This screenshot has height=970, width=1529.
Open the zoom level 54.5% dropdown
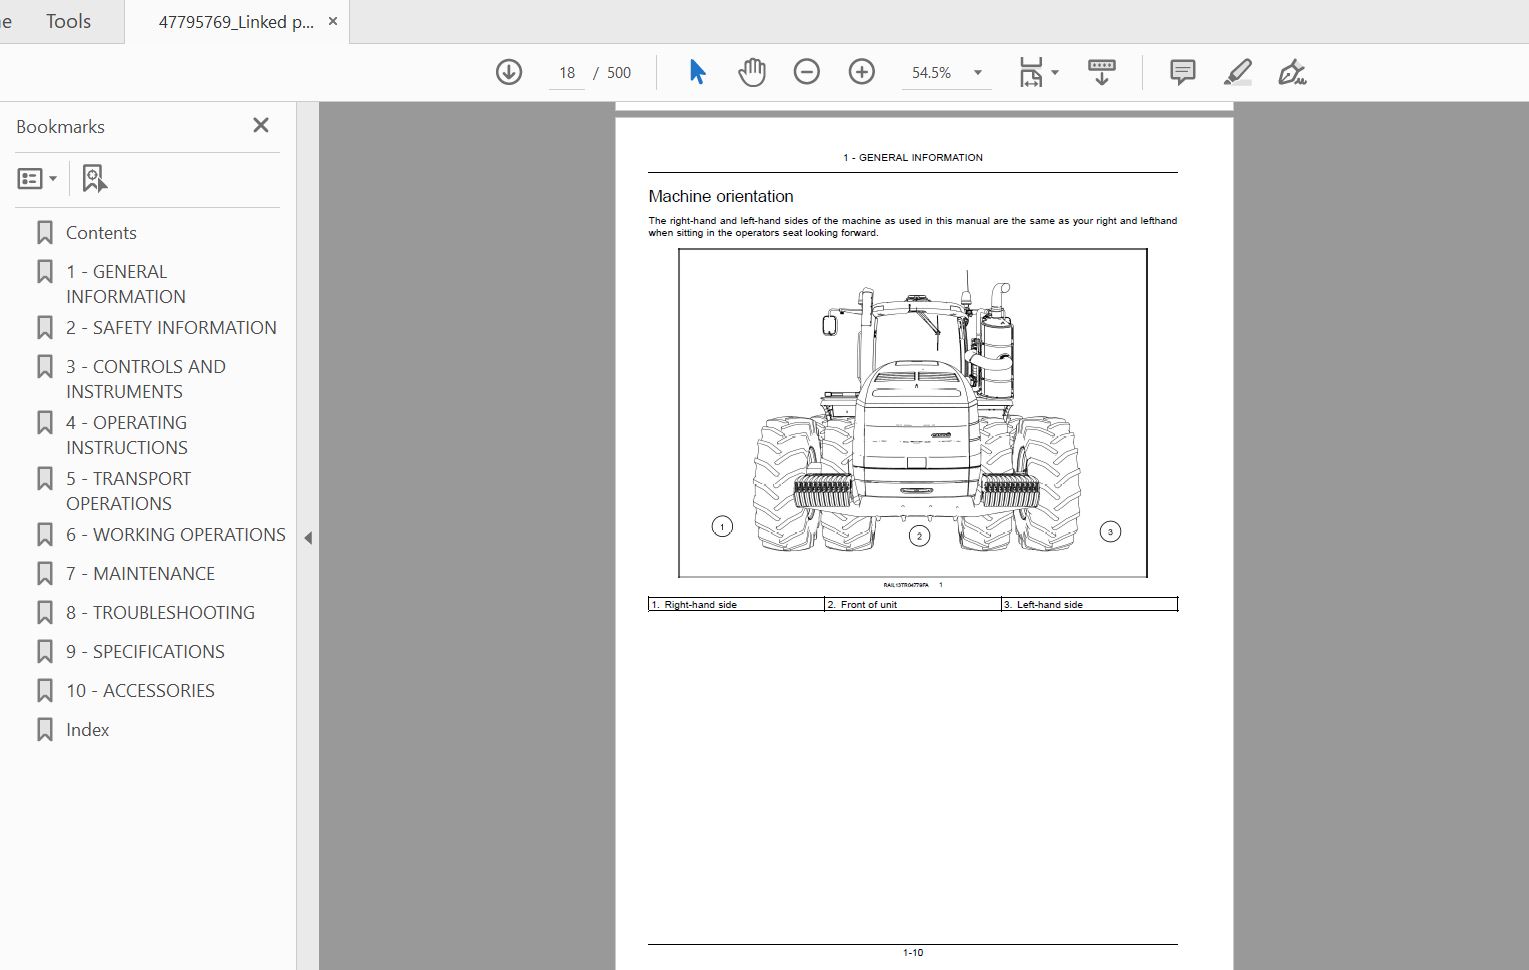(977, 73)
